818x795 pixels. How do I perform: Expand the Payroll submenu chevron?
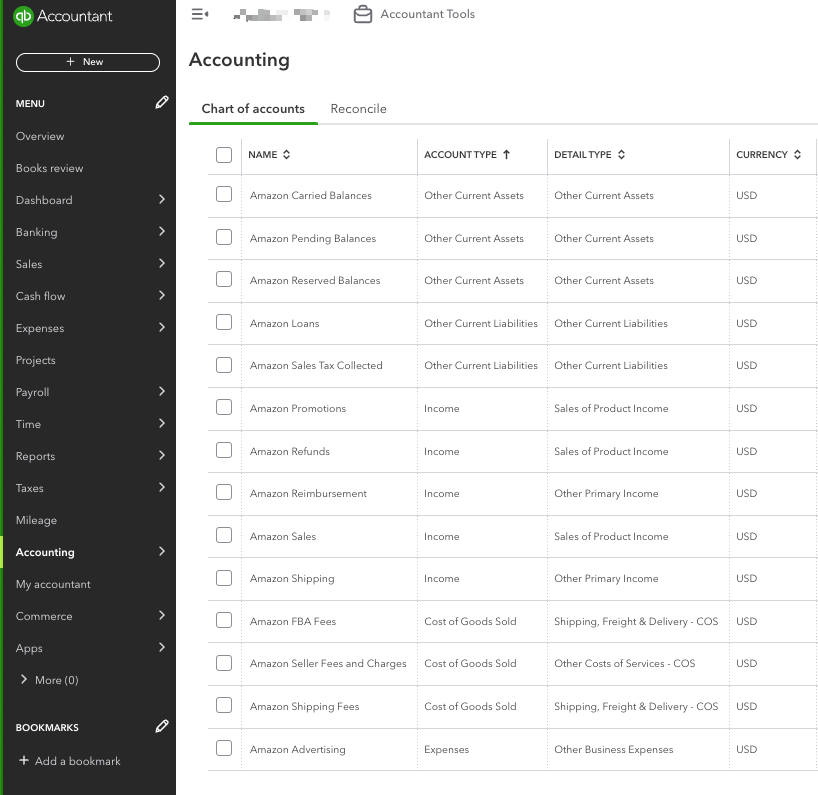click(162, 391)
